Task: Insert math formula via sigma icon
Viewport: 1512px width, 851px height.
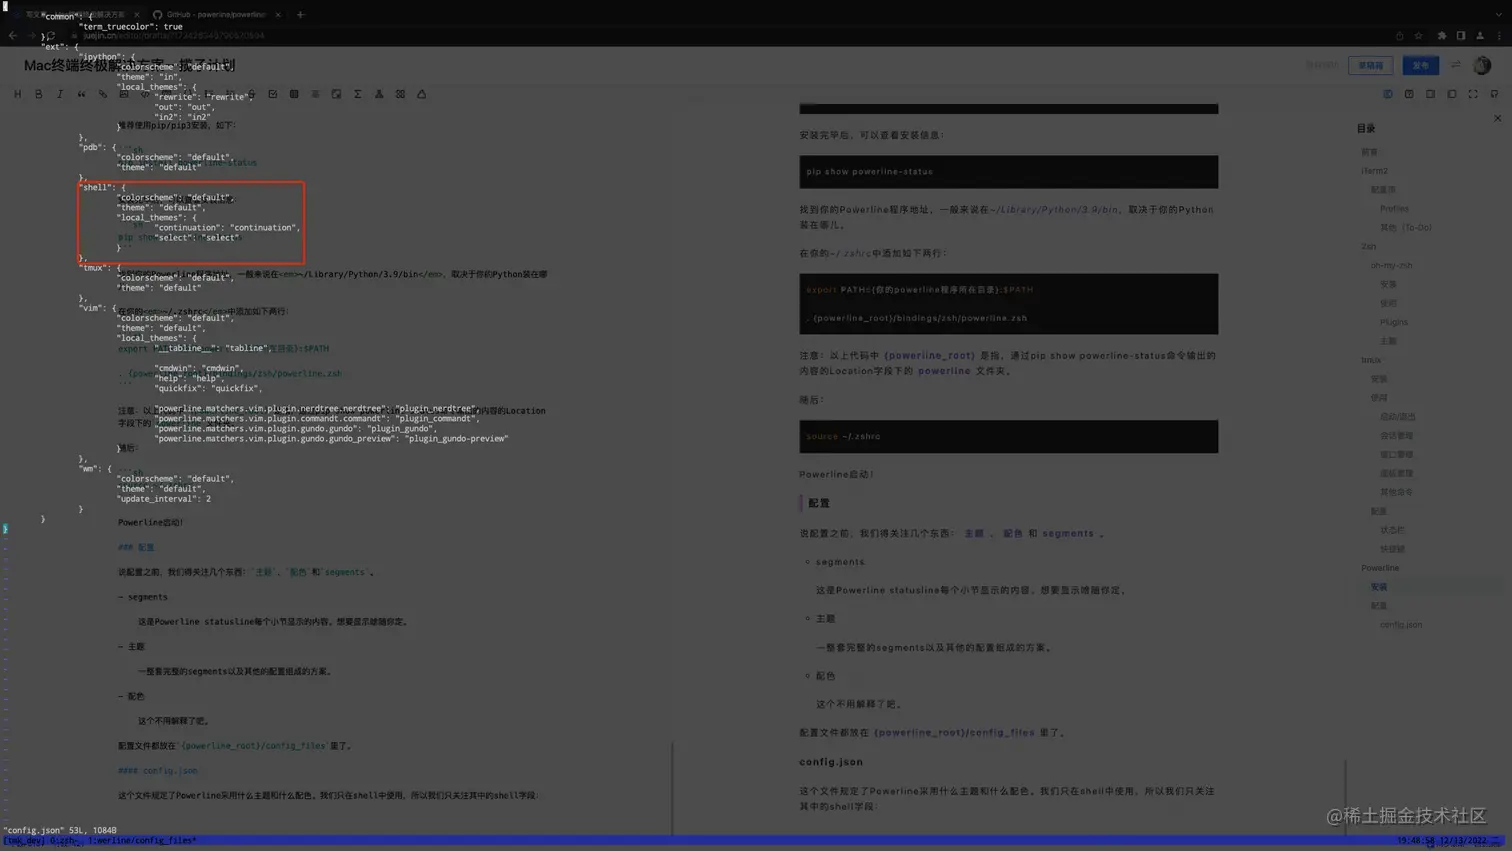Action: 357,94
